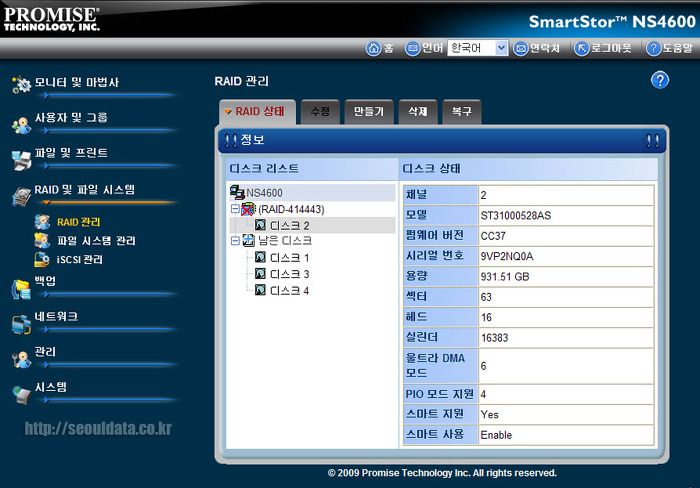Open 파일 및 프린트 menu
Image resolution: width=700 pixels, height=488 pixels.
click(x=71, y=153)
